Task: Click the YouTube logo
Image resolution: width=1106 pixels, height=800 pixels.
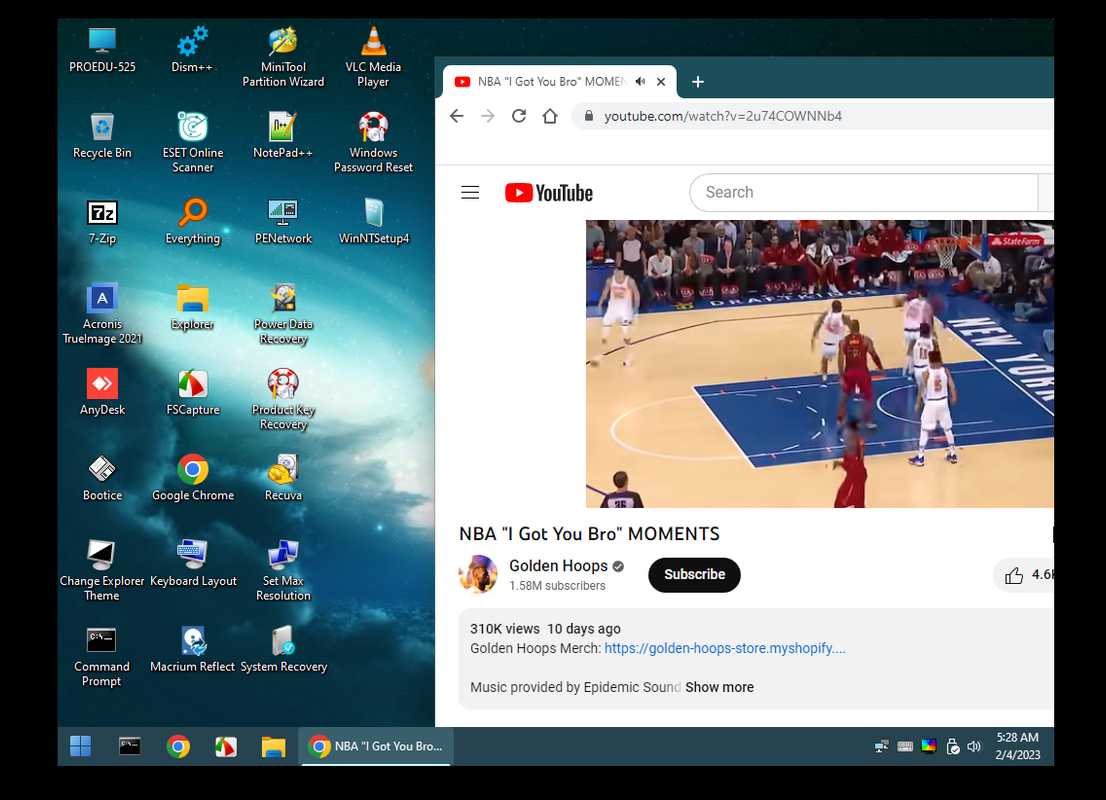Action: 549,193
